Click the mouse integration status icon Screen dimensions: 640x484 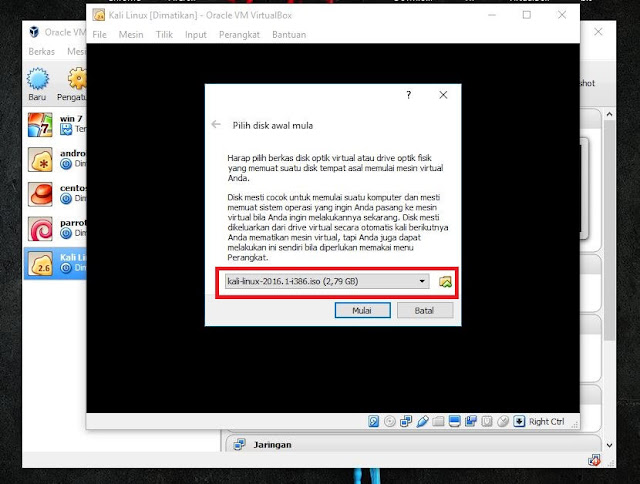[503, 421]
